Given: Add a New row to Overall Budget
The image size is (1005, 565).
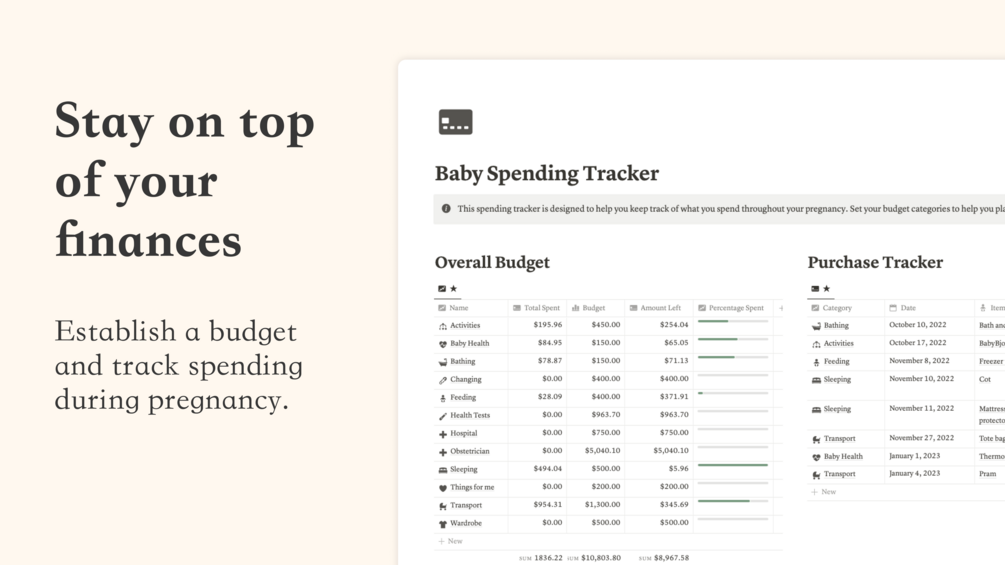Looking at the screenshot, I should point(451,541).
